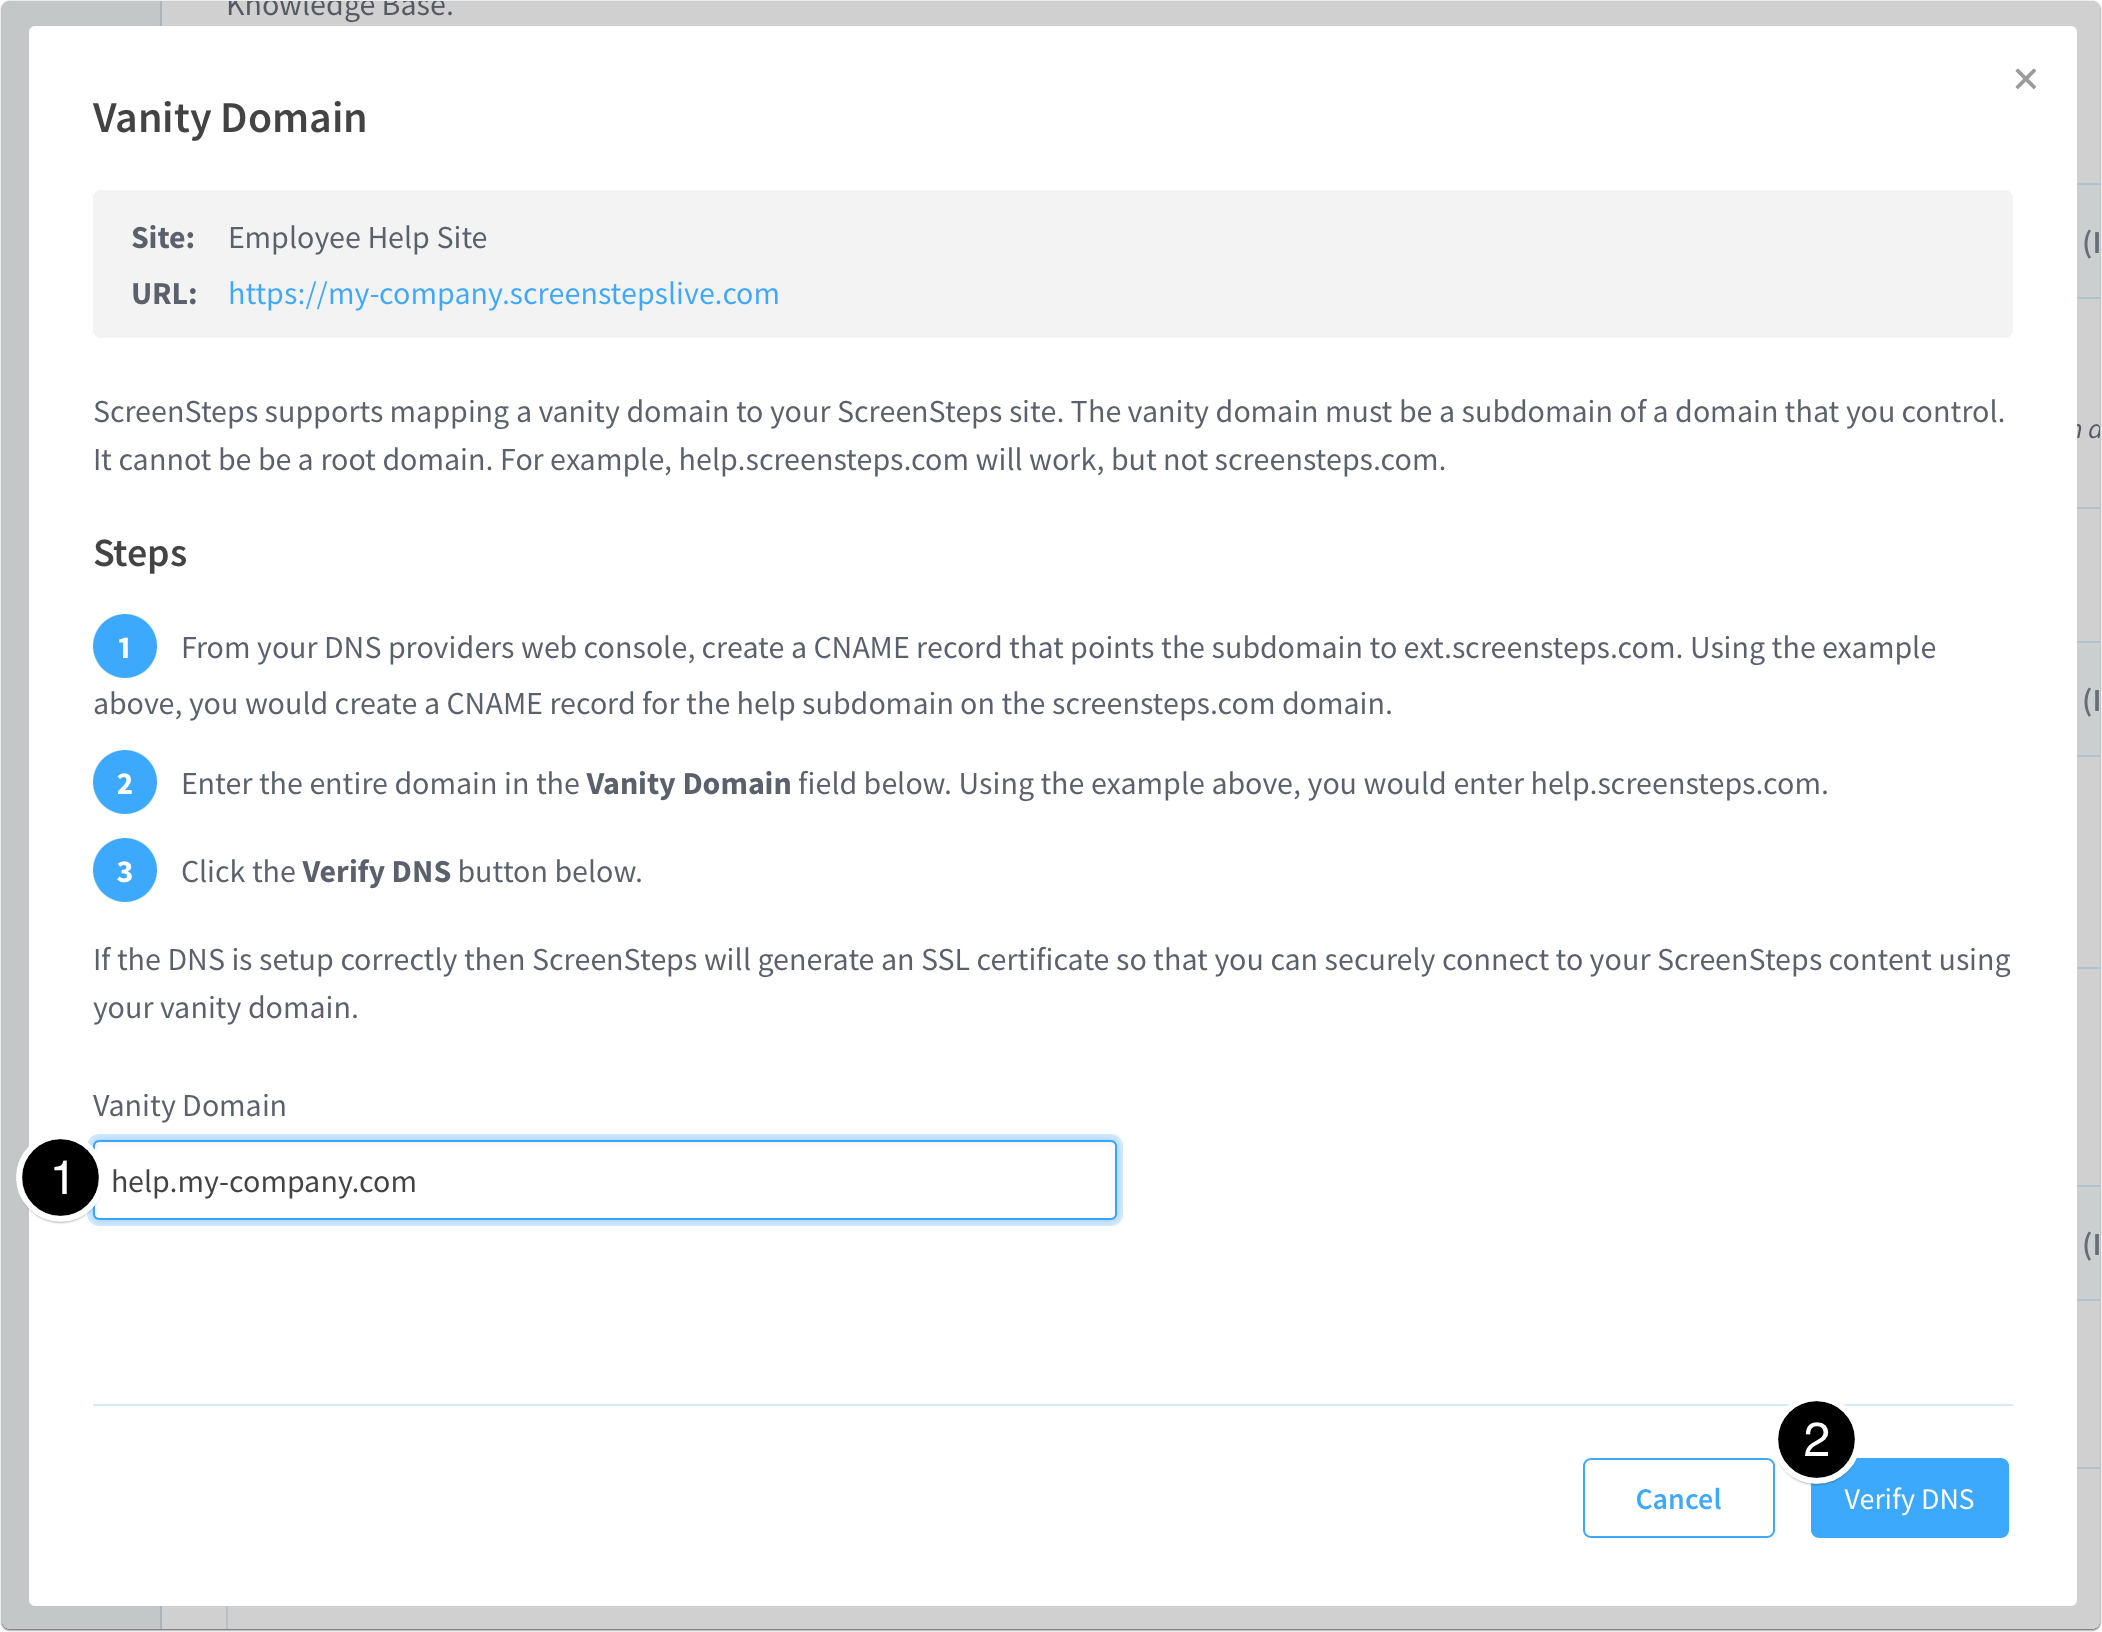Viewport: 2102px width, 1632px height.
Task: Close the Vanity Domain dialog with the X
Action: click(x=2026, y=79)
